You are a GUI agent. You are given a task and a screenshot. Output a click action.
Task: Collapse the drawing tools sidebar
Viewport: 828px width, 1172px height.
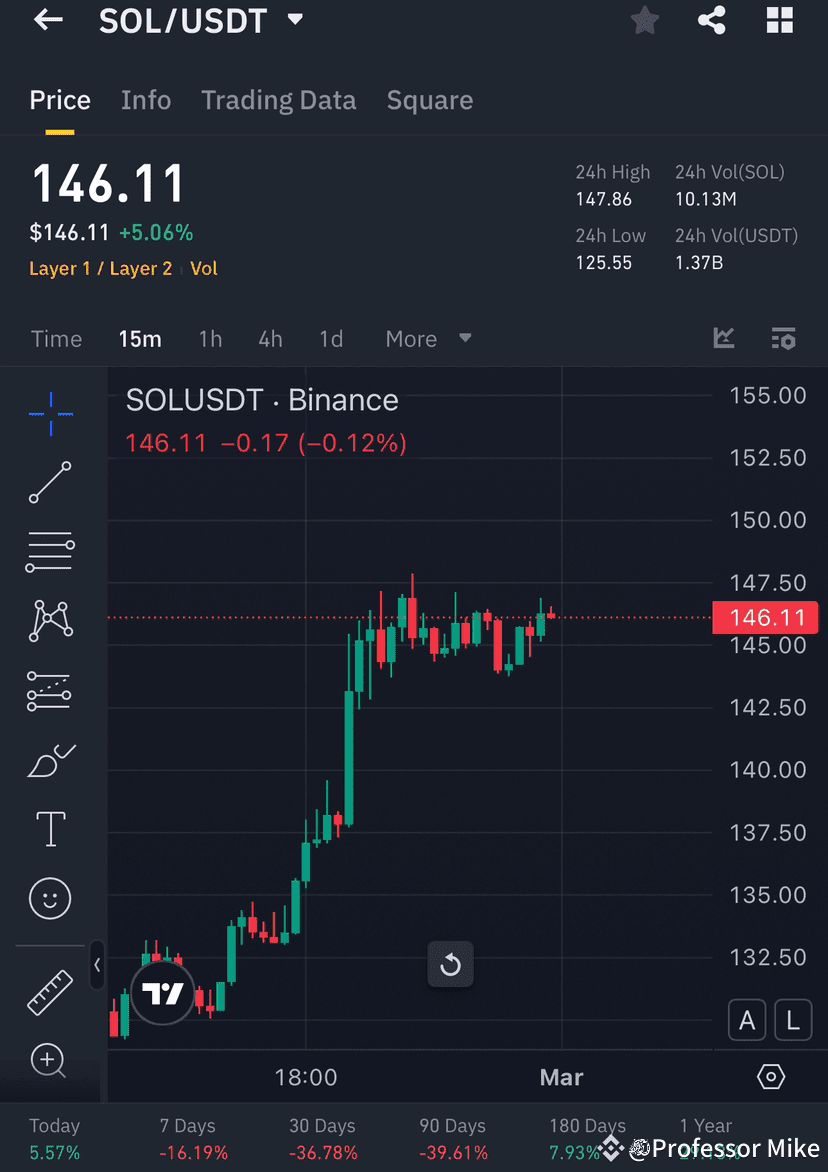(97, 965)
